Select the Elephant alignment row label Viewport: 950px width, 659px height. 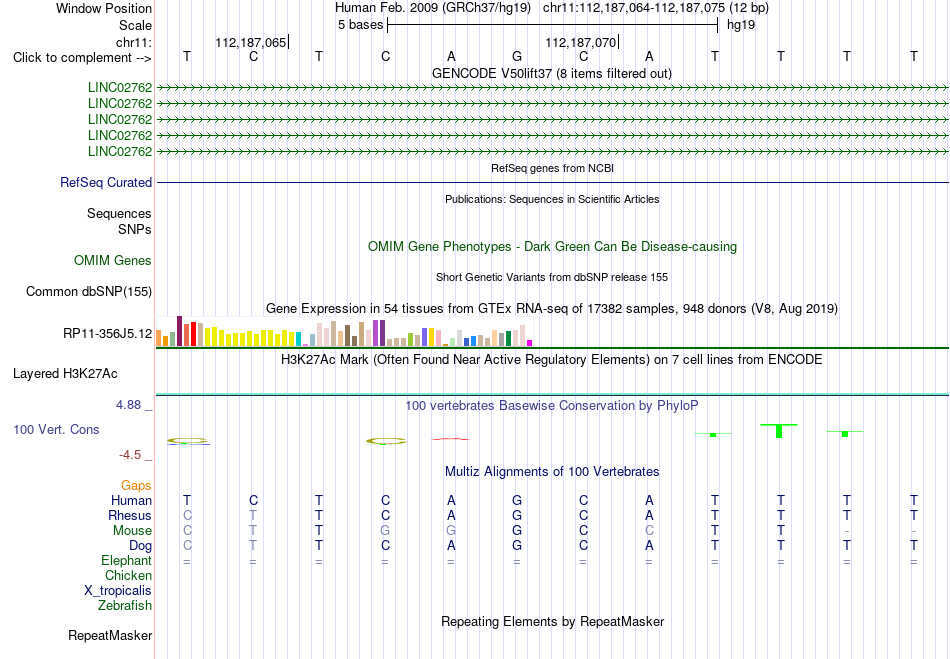click(126, 560)
